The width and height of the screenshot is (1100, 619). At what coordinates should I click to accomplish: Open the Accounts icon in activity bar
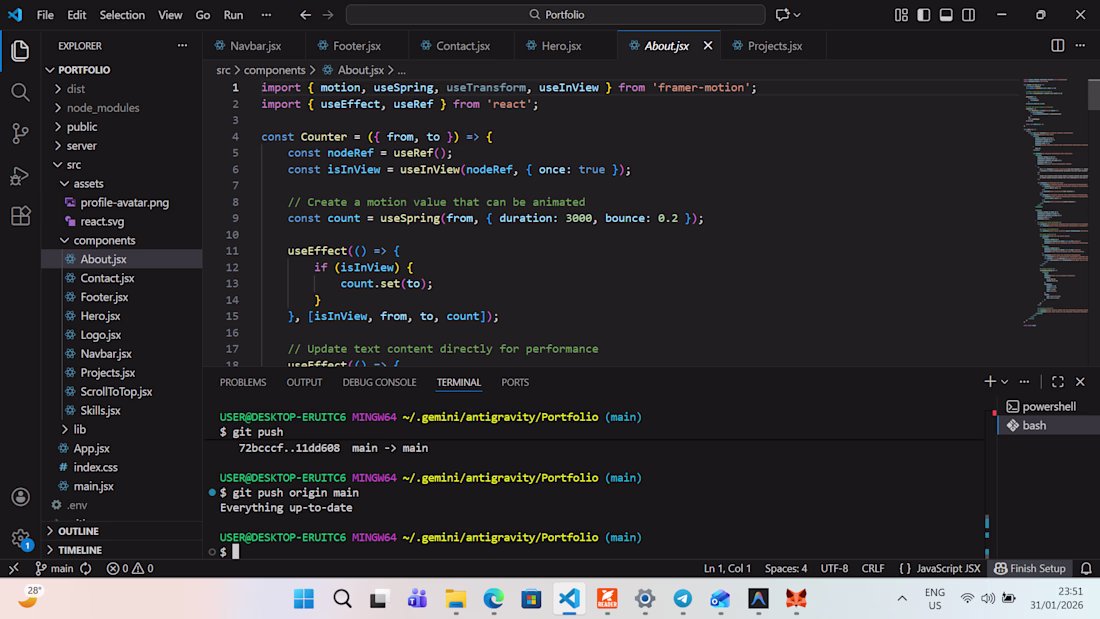point(20,497)
